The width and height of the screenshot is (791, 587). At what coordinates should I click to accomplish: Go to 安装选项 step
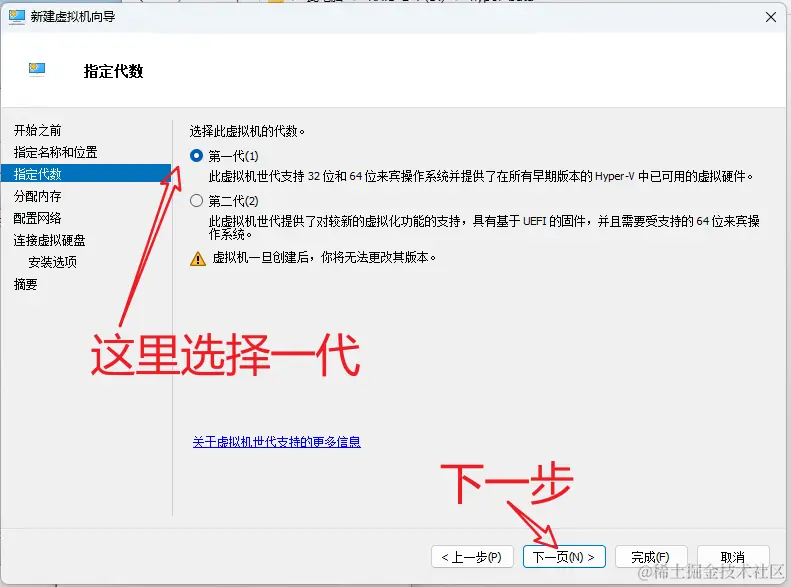pyautogui.click(x=52, y=262)
